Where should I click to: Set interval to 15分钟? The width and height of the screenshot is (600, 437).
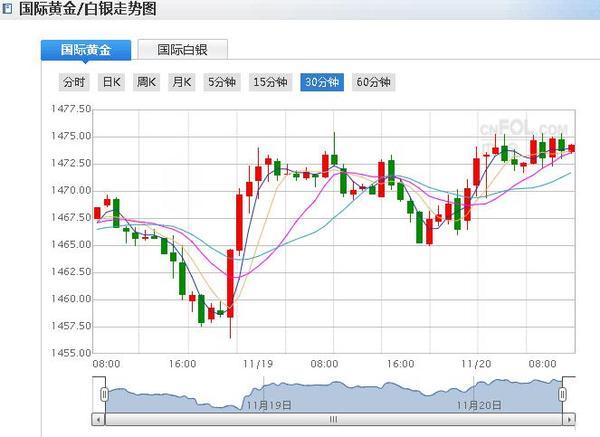(x=269, y=82)
